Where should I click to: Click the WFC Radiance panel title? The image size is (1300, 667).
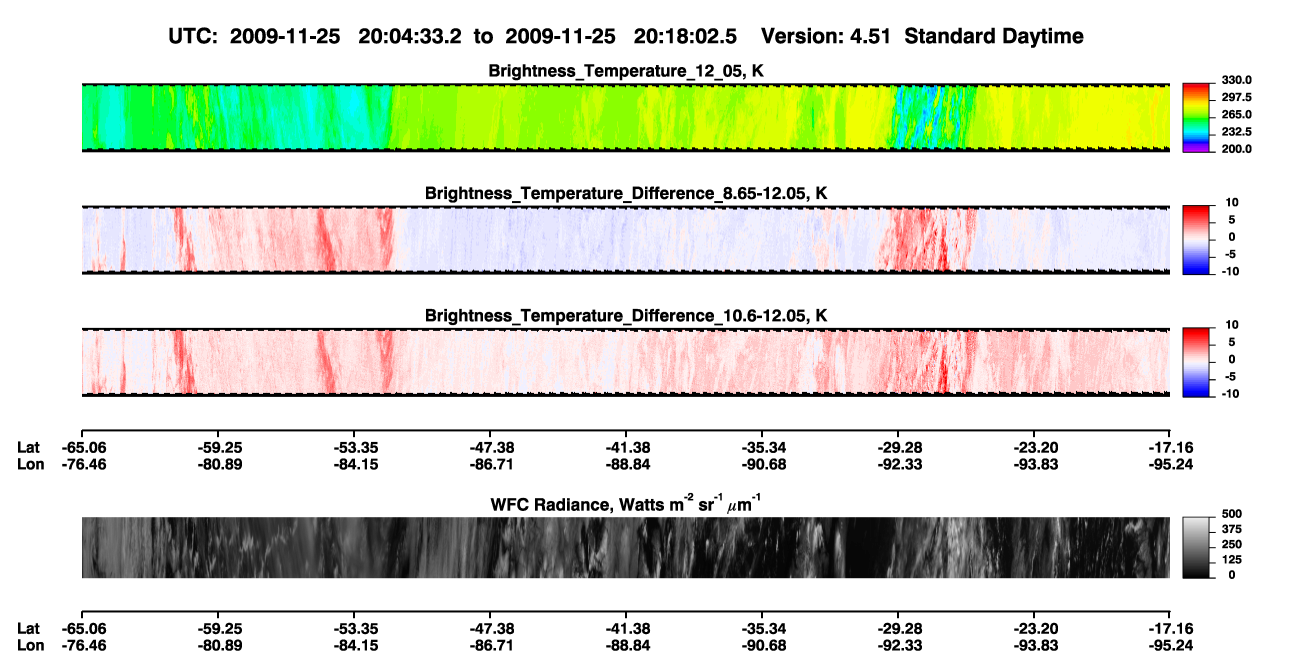pyautogui.click(x=626, y=503)
